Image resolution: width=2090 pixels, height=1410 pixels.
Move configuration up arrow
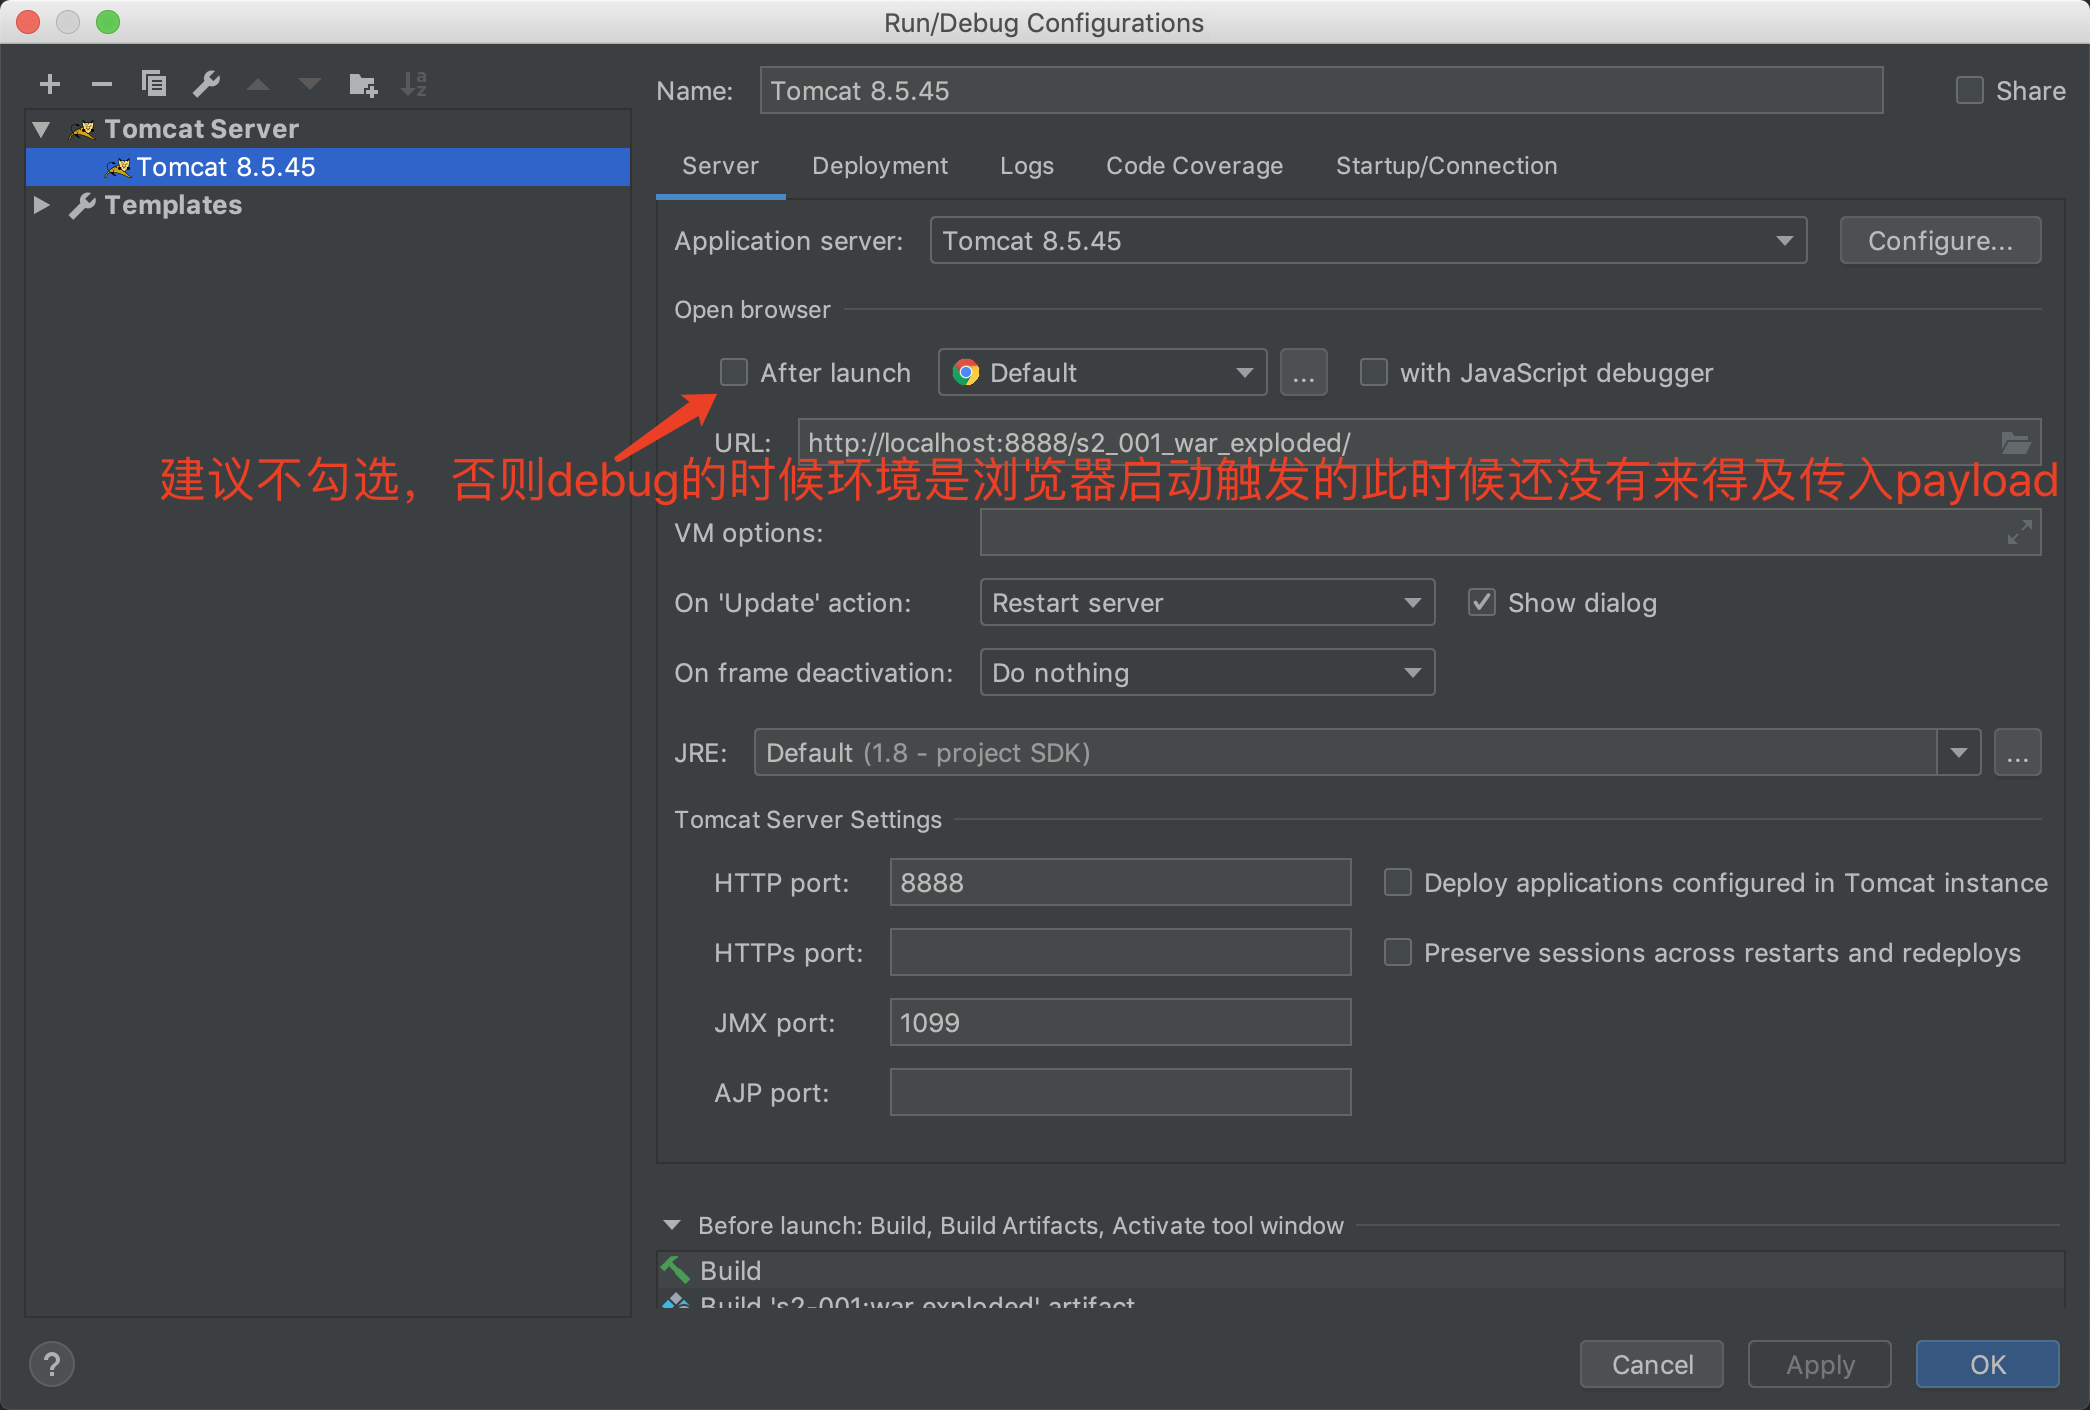point(258,85)
